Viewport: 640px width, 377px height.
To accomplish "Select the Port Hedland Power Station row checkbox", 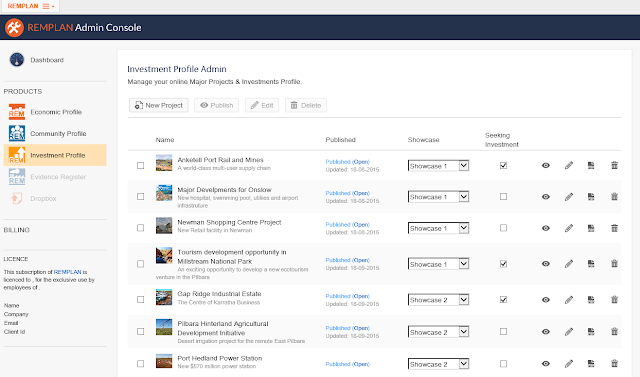I will 140,364.
